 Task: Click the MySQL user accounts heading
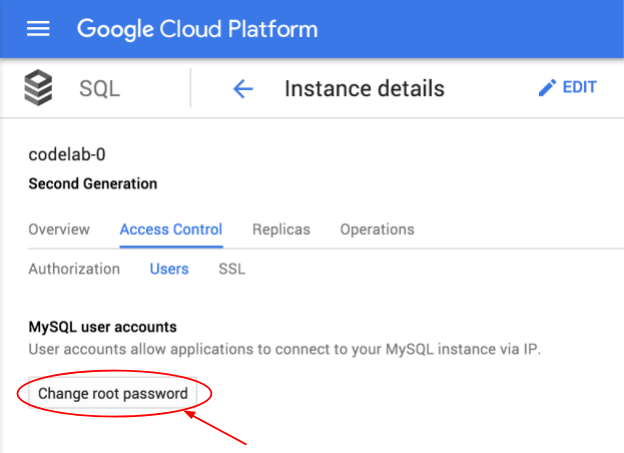pos(103,327)
